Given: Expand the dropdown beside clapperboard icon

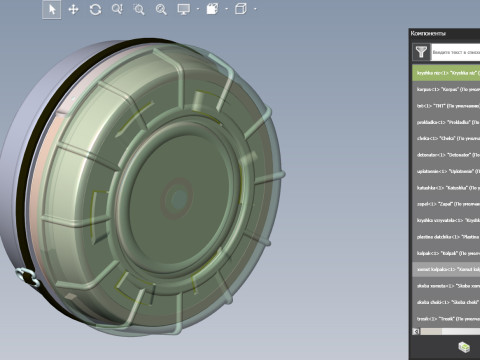Looking at the screenshot, I should coord(227,9).
